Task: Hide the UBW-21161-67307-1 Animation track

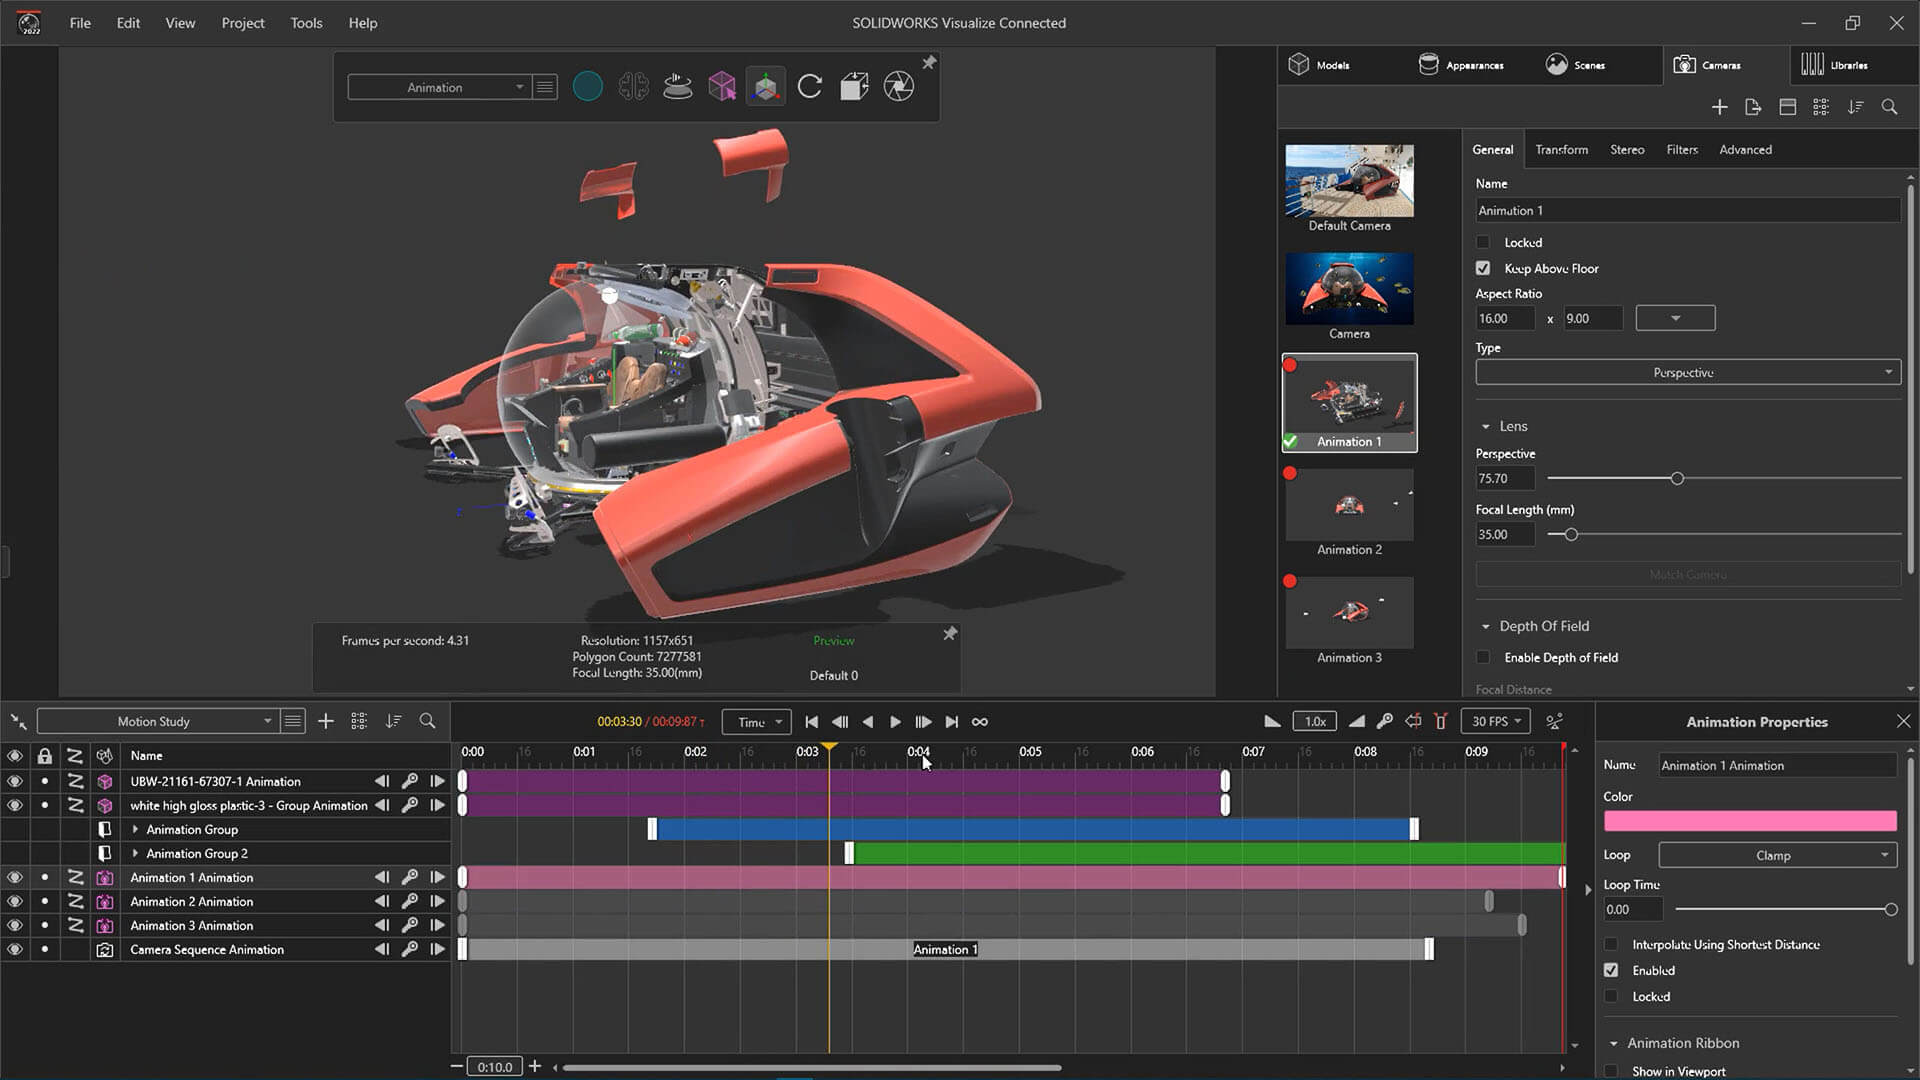Action: point(14,781)
